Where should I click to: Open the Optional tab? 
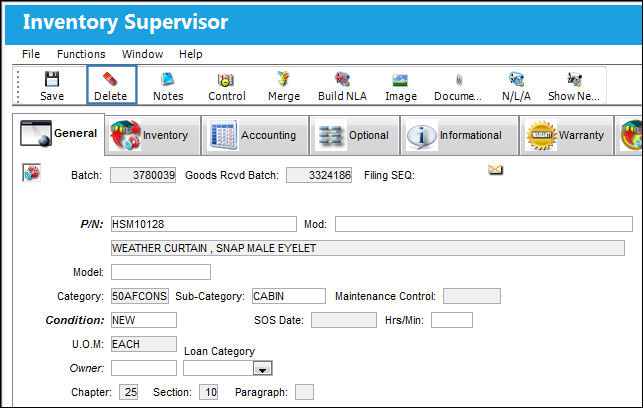click(x=354, y=135)
